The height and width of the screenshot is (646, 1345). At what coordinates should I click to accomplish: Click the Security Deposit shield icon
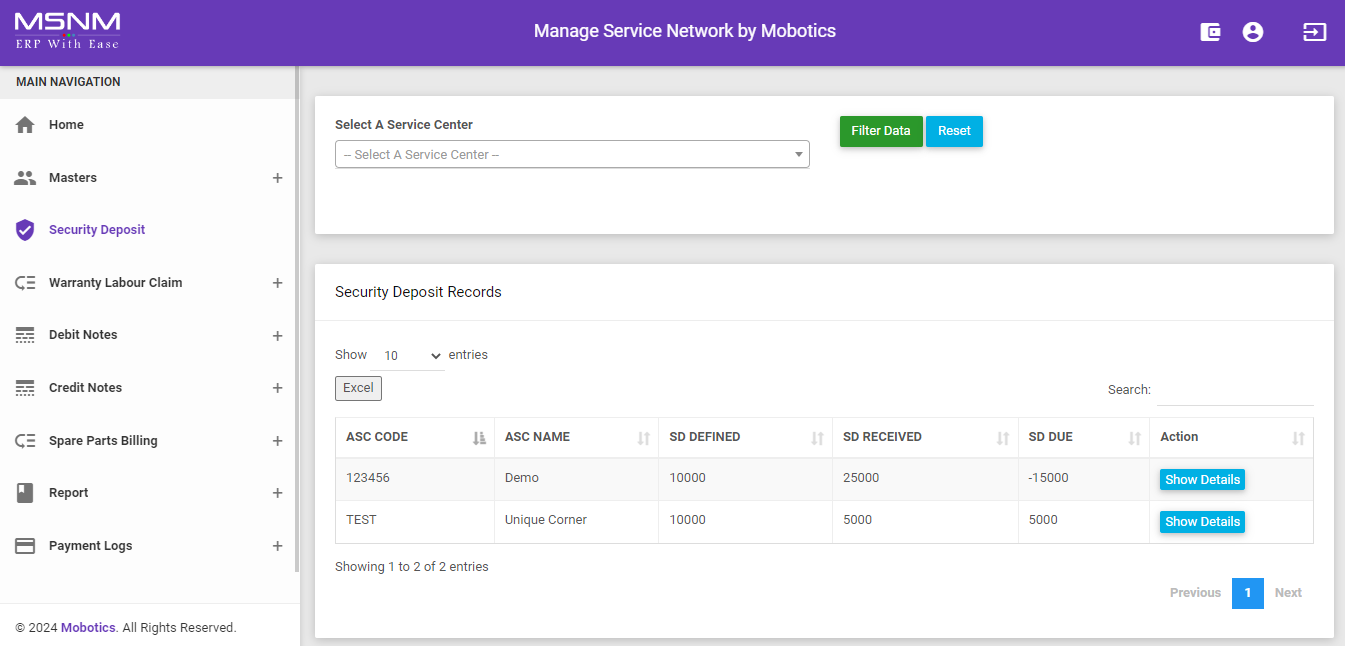click(25, 230)
